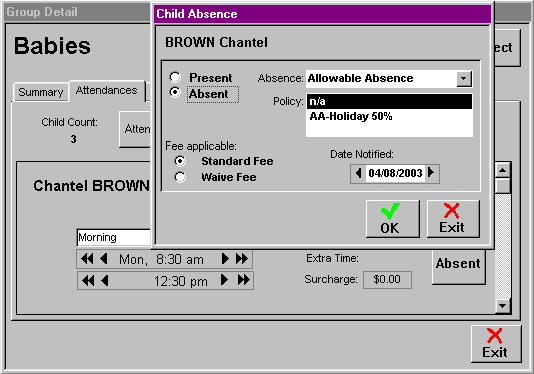This screenshot has height=374, width=534.
Task: Jump end time back with double-left arrow
Action: pyautogui.click(x=88, y=280)
